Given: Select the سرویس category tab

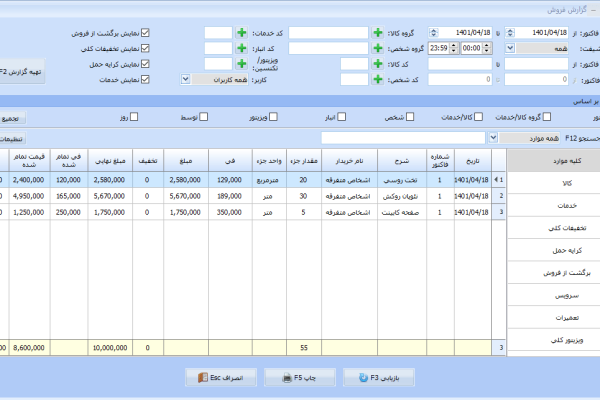Looking at the screenshot, I should click(x=554, y=296).
